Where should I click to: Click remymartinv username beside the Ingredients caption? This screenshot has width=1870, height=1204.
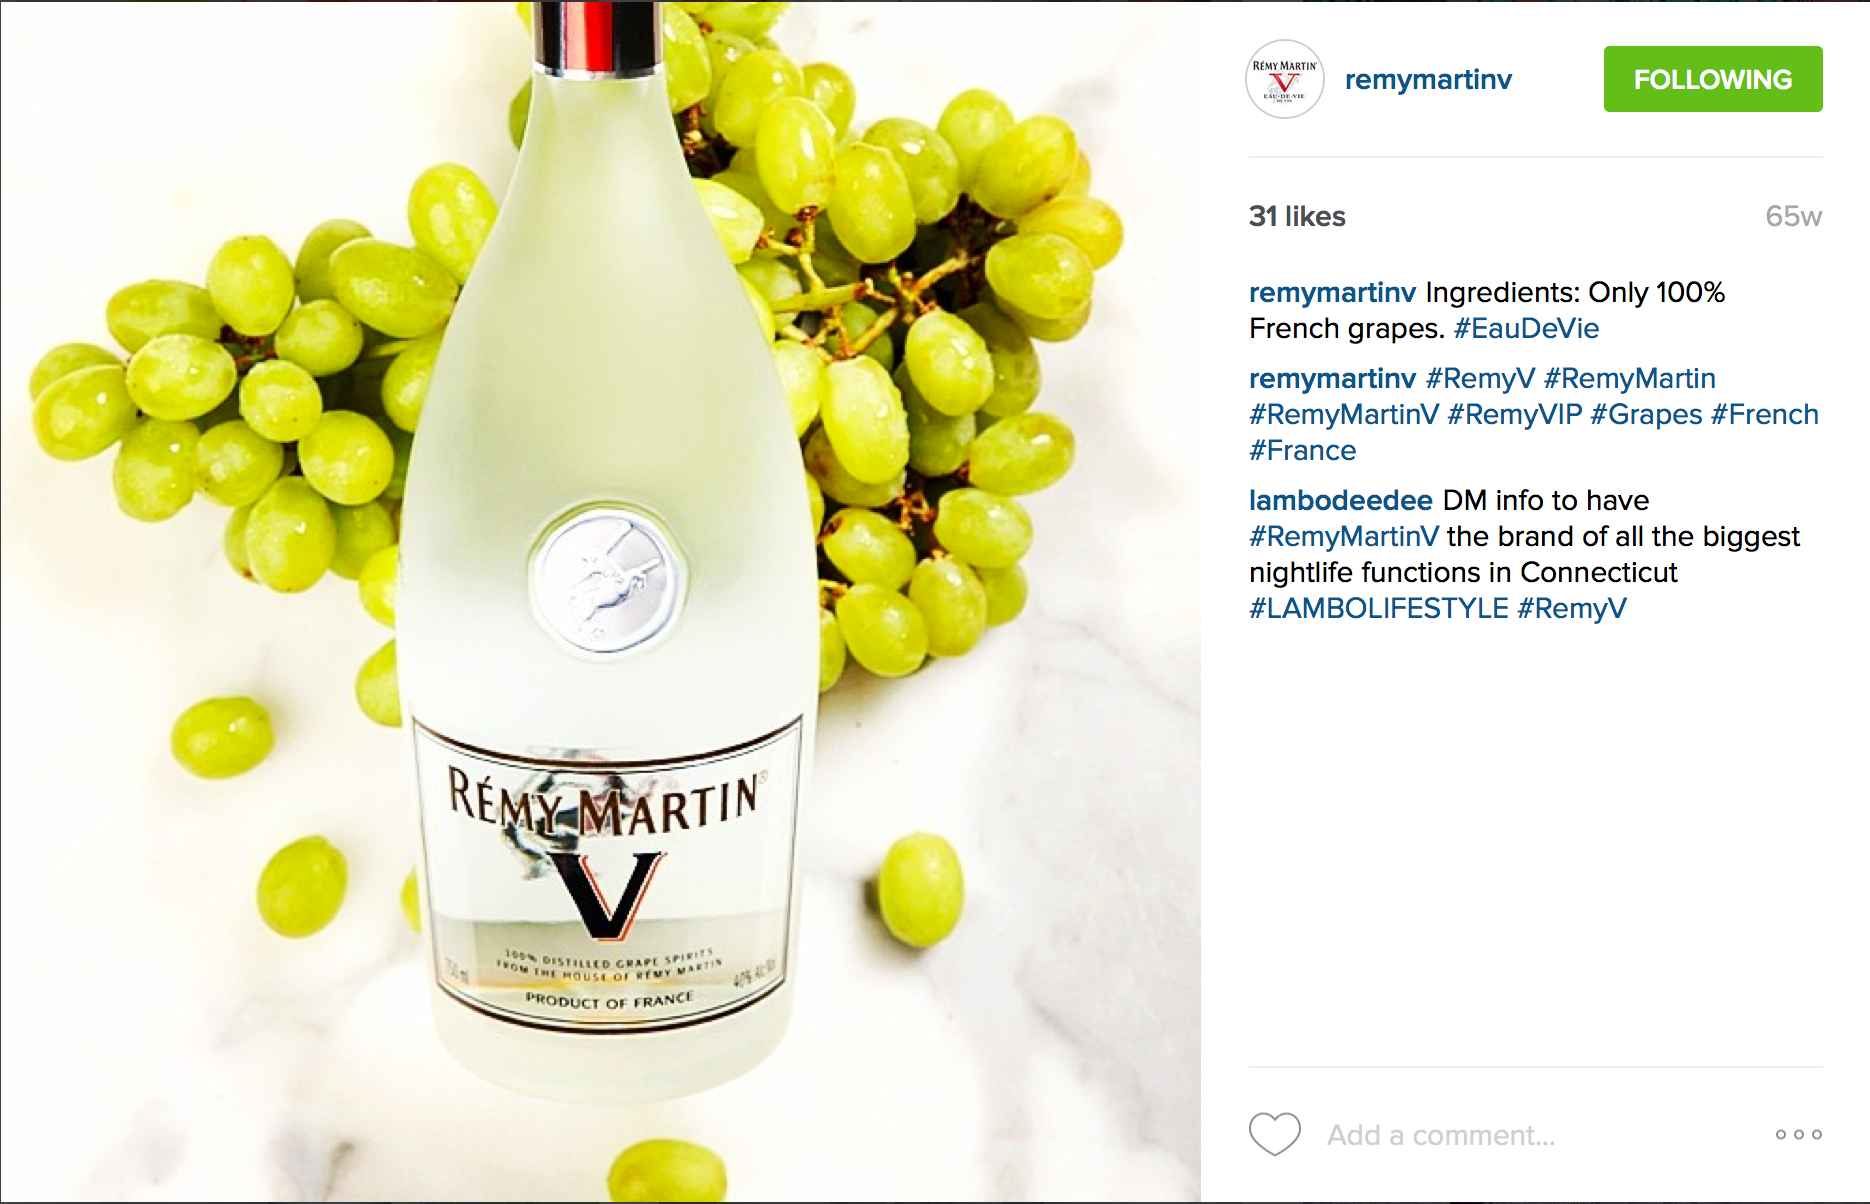pos(1332,292)
